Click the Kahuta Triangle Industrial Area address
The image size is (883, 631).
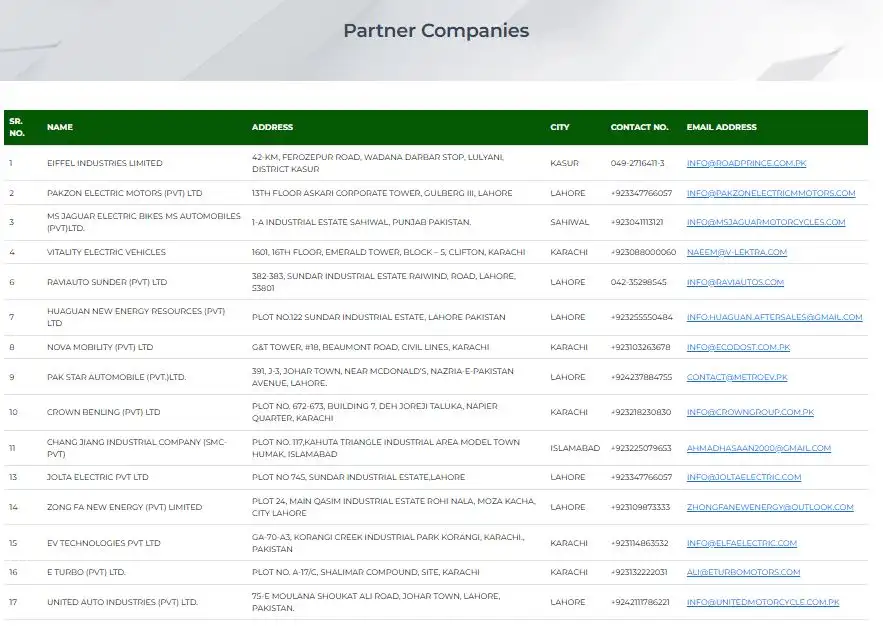386,448
